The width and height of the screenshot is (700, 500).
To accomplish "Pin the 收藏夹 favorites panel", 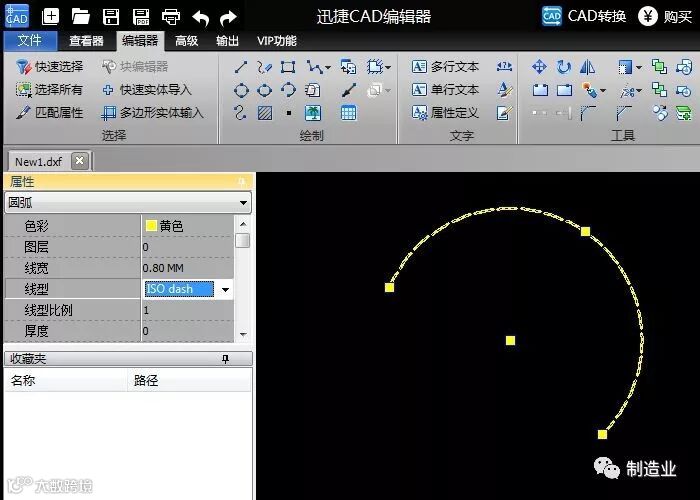I will pyautogui.click(x=225, y=359).
